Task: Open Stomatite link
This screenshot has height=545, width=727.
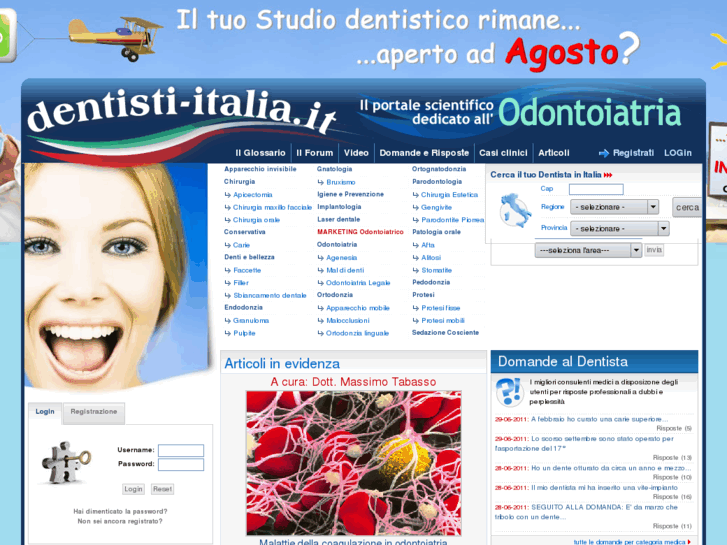Action: pyautogui.click(x=436, y=270)
